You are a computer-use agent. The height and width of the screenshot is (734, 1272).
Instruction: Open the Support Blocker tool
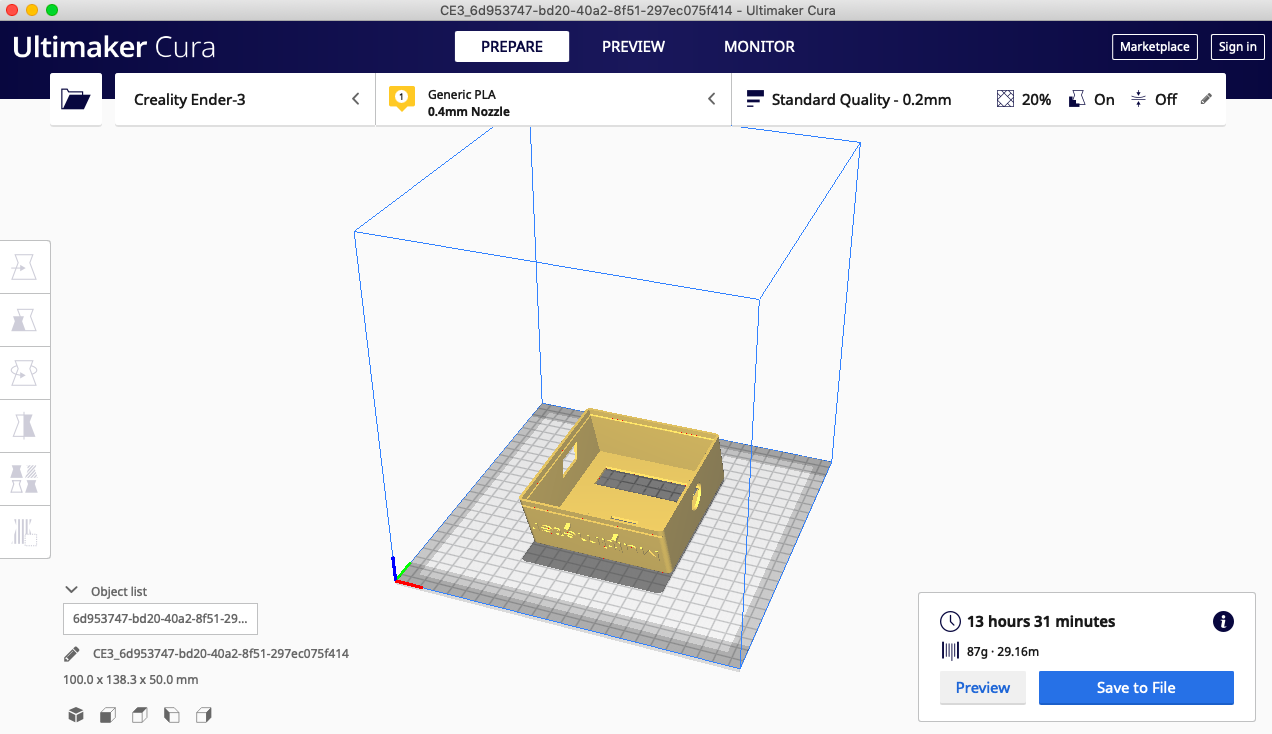point(24,531)
